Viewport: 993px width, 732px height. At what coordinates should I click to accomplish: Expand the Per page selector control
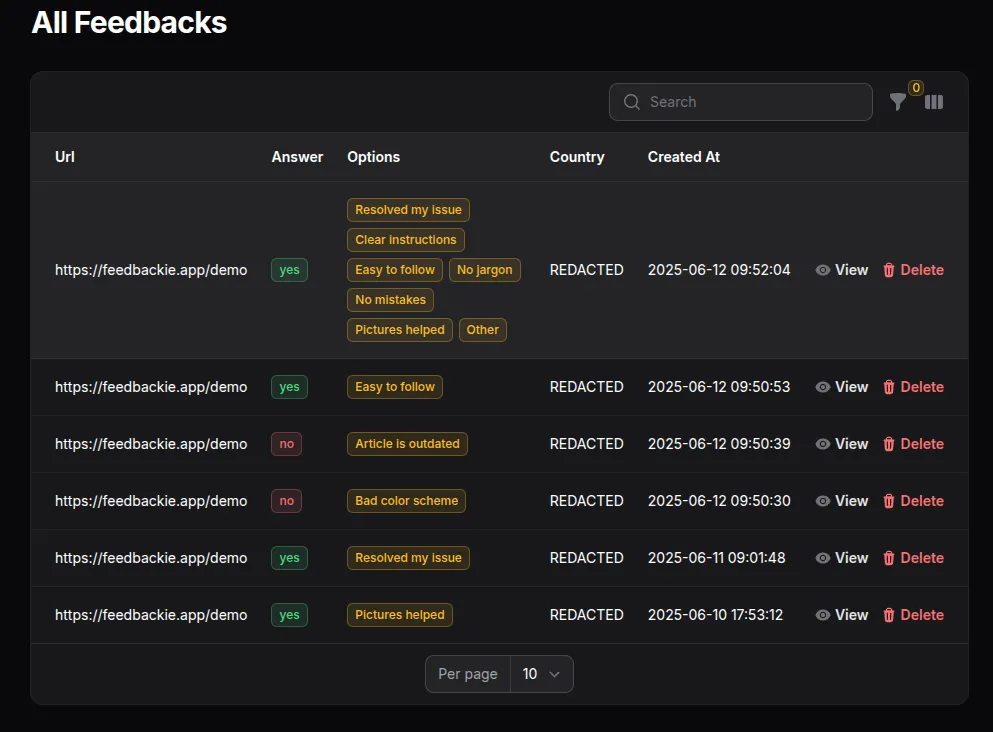click(x=499, y=674)
